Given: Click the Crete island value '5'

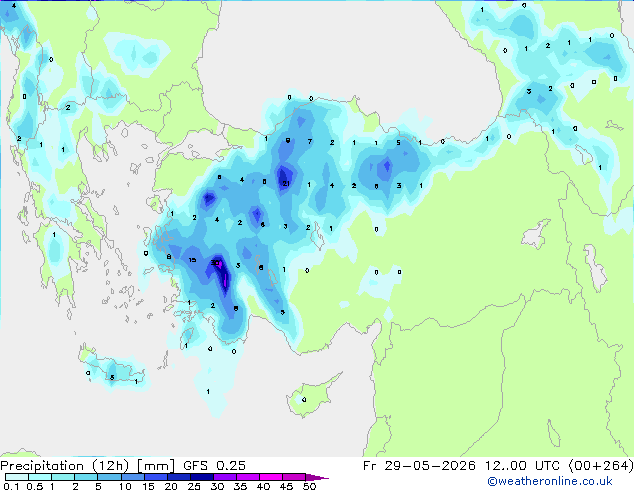Looking at the screenshot, I should [x=112, y=378].
